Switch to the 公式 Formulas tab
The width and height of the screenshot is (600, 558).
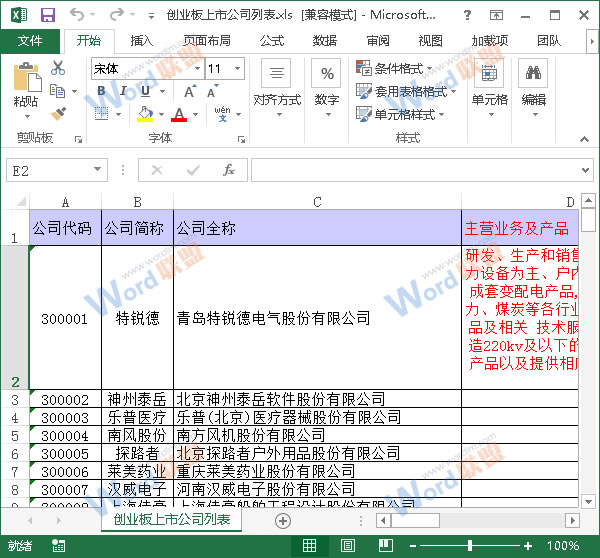272,41
